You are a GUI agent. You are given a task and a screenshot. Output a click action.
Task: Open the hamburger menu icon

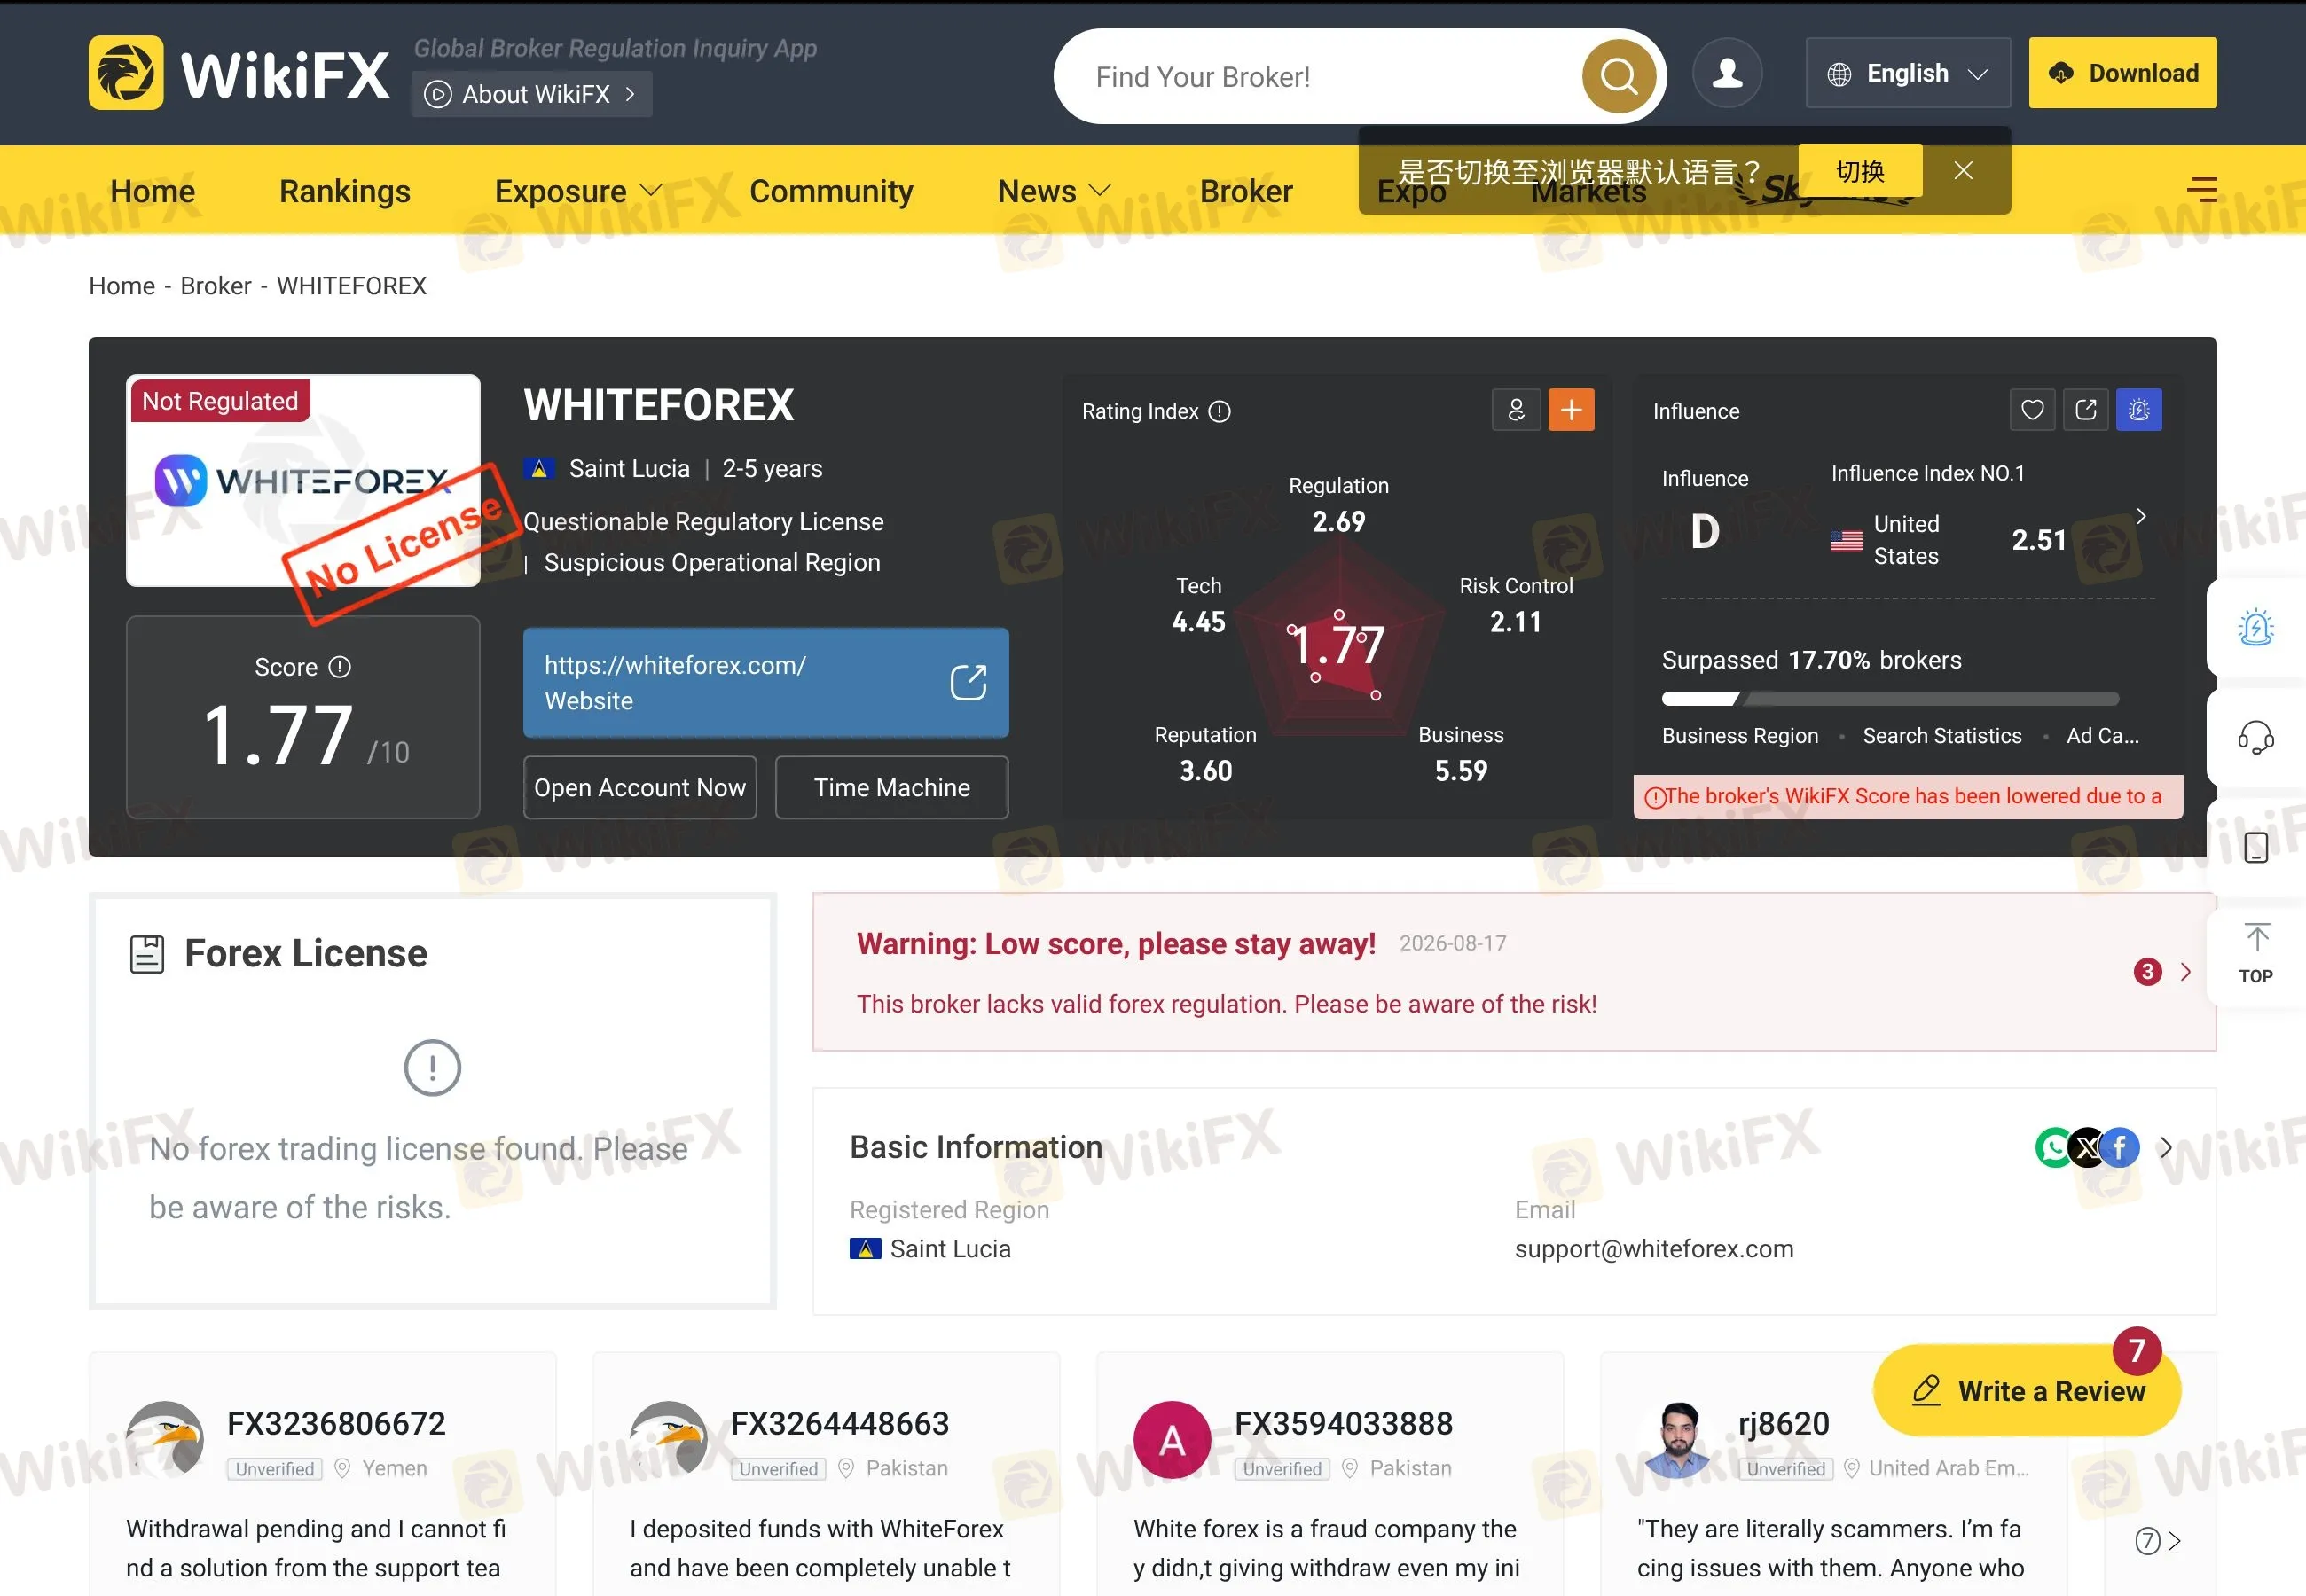[2202, 189]
